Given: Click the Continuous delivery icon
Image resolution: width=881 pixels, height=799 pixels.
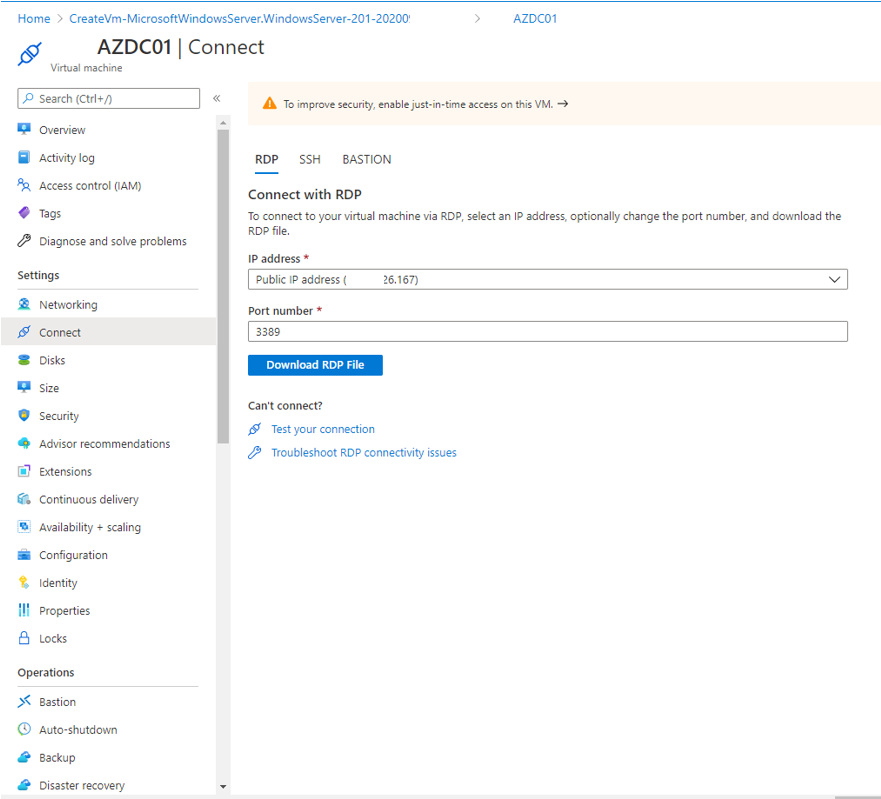Looking at the screenshot, I should tap(24, 498).
